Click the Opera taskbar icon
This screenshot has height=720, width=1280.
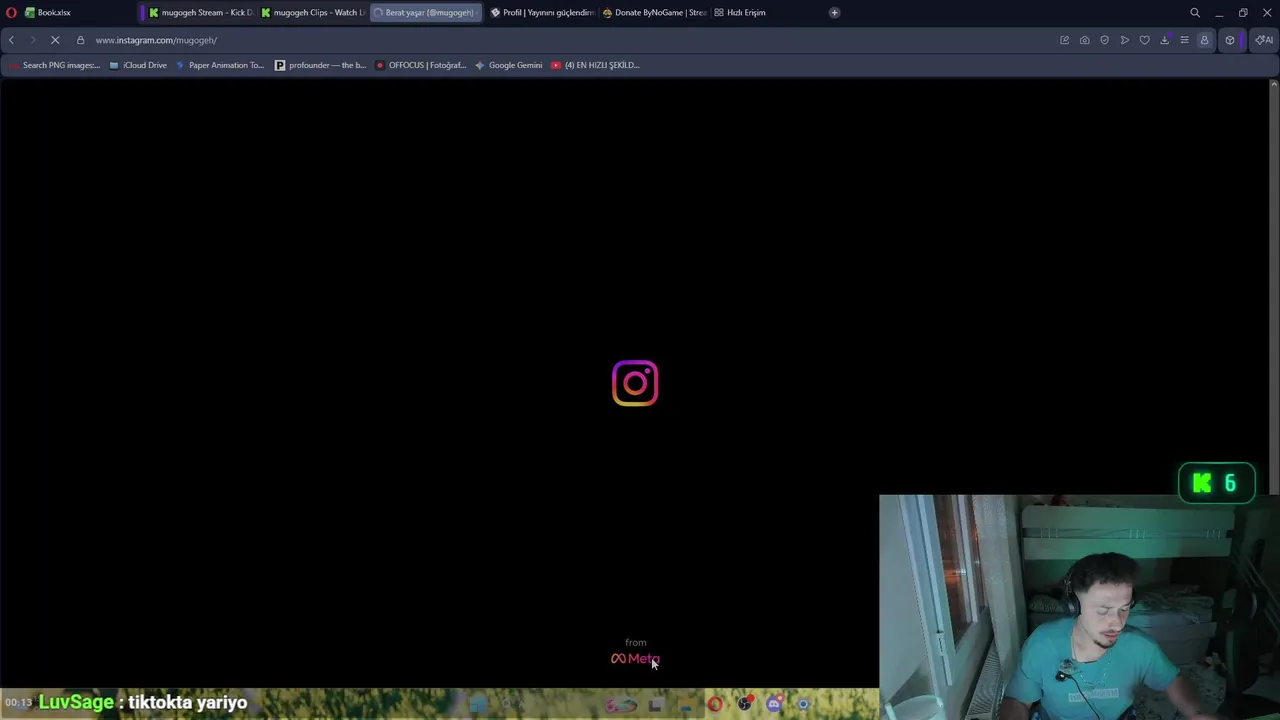715,704
